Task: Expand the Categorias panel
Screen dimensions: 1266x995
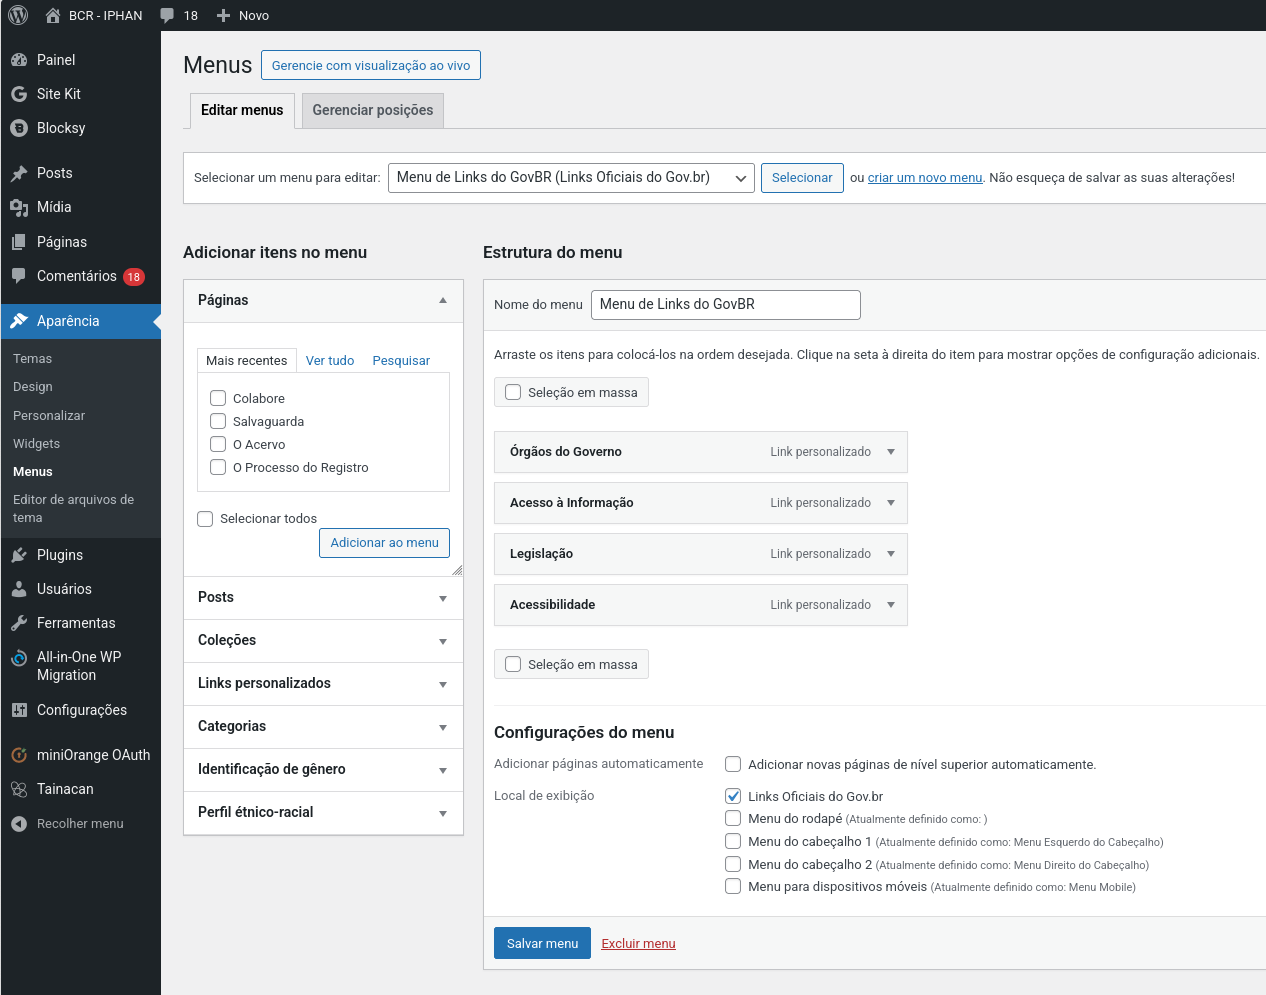Action: (323, 727)
